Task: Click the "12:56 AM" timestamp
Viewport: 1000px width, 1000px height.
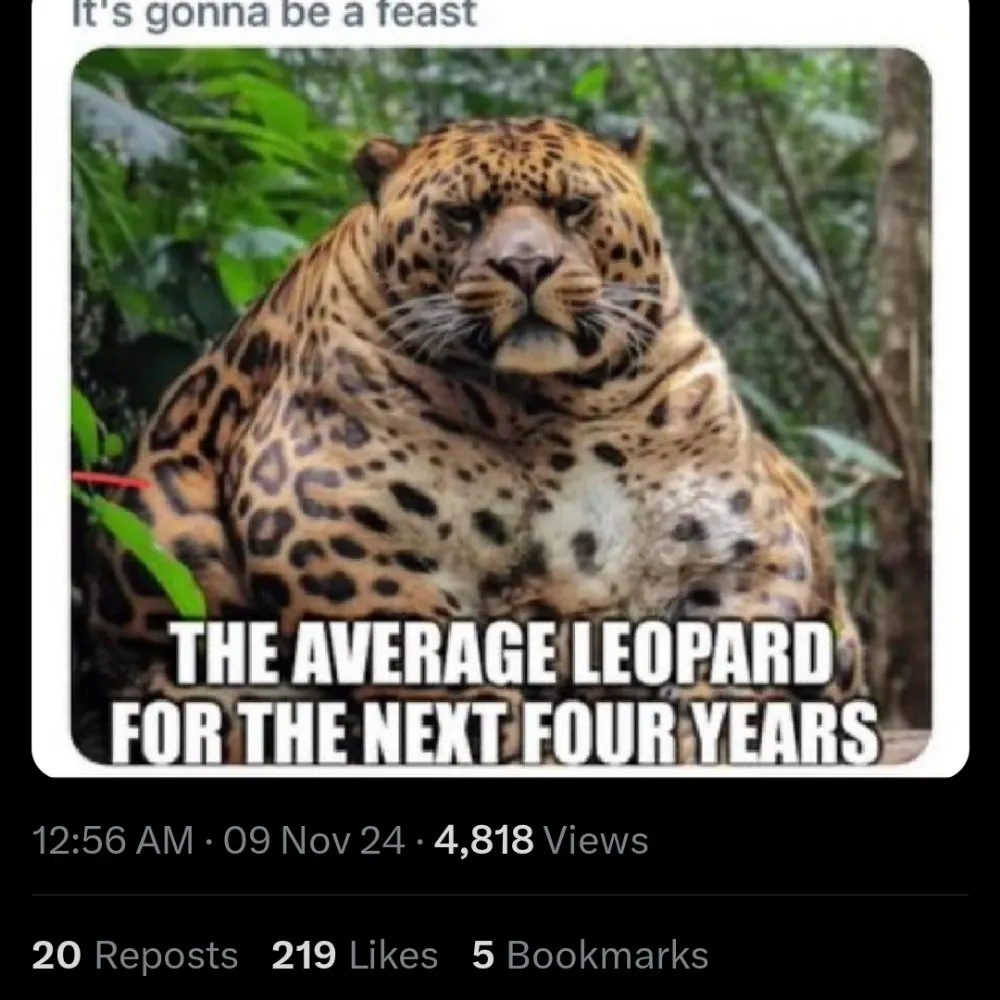Action: [113, 840]
